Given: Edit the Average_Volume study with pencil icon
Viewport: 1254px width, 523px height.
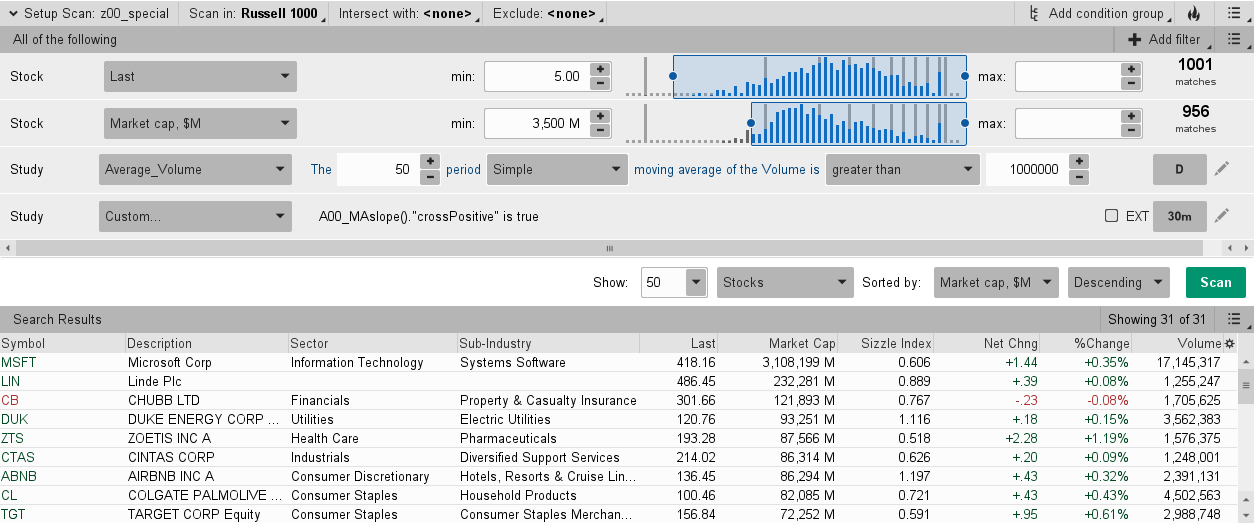Looking at the screenshot, I should [x=1222, y=169].
